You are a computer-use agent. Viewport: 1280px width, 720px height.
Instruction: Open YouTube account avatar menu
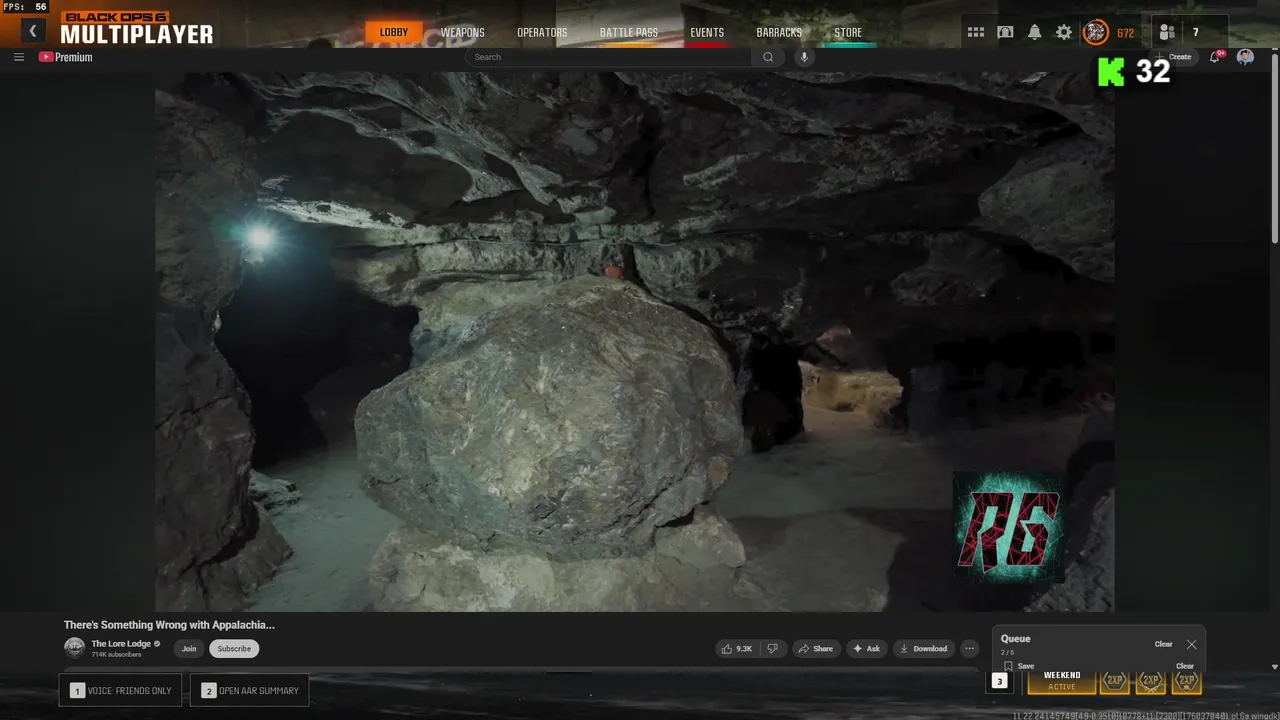[x=1245, y=57]
